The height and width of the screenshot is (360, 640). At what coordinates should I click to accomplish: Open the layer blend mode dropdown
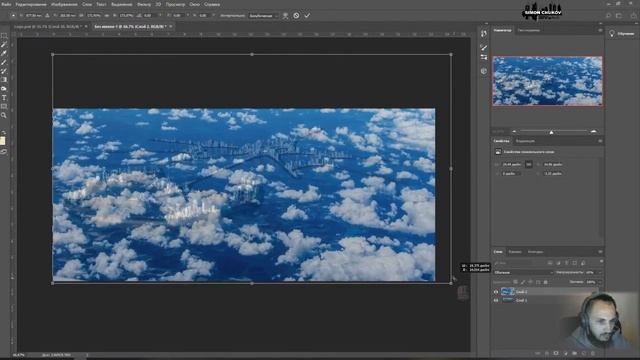tap(523, 272)
